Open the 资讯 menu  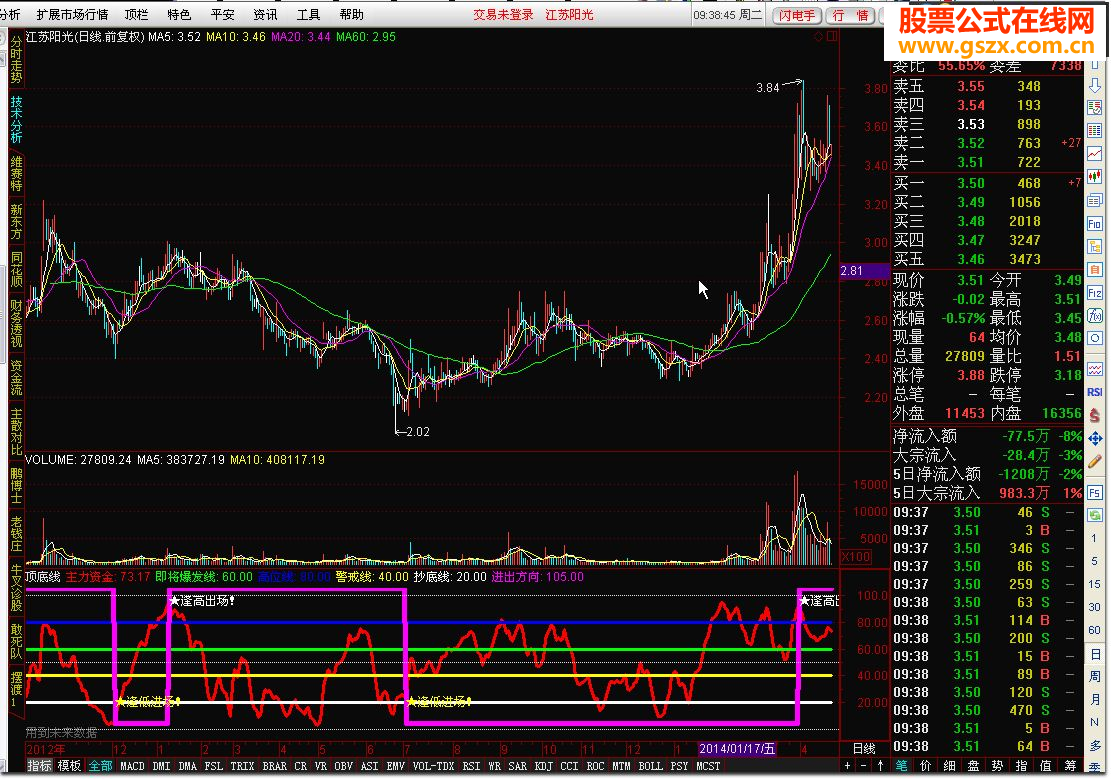coord(265,14)
